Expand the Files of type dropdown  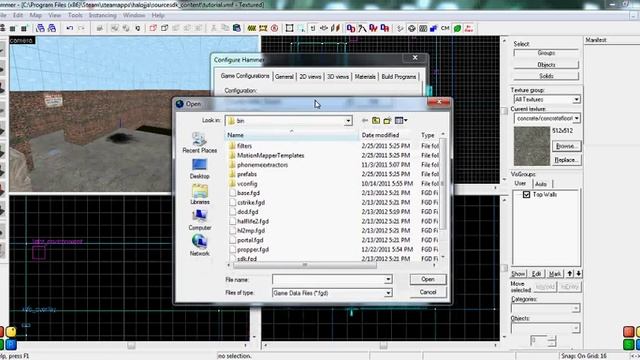click(388, 293)
